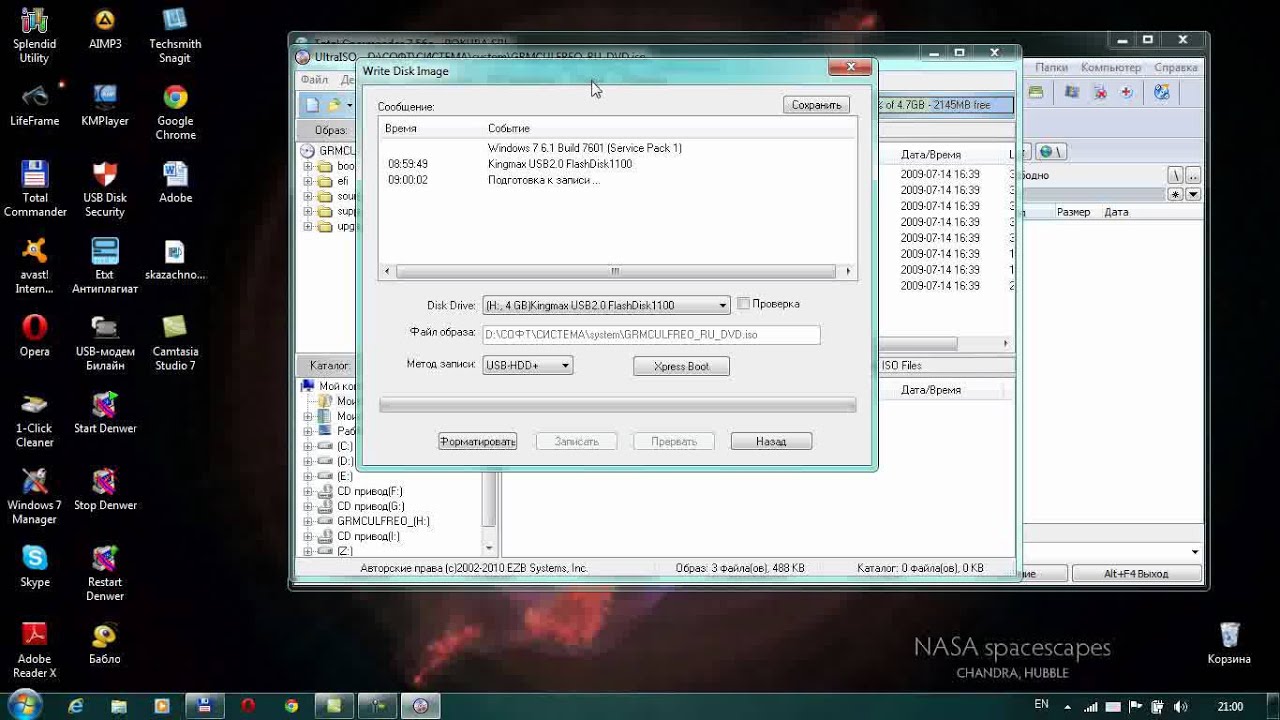Click the Файл образа path field
The image size is (1280, 720).
651,336
